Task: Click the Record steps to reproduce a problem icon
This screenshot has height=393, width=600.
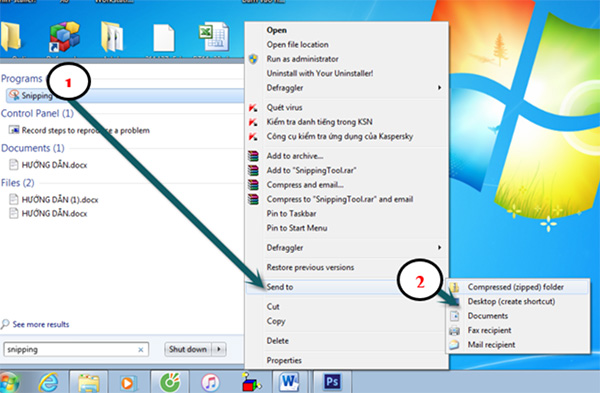Action: [x=14, y=130]
